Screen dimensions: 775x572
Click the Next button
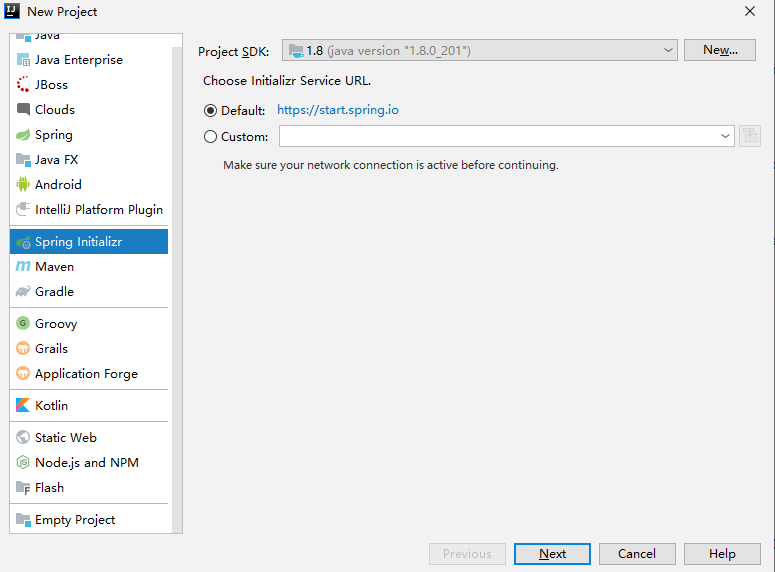(552, 554)
